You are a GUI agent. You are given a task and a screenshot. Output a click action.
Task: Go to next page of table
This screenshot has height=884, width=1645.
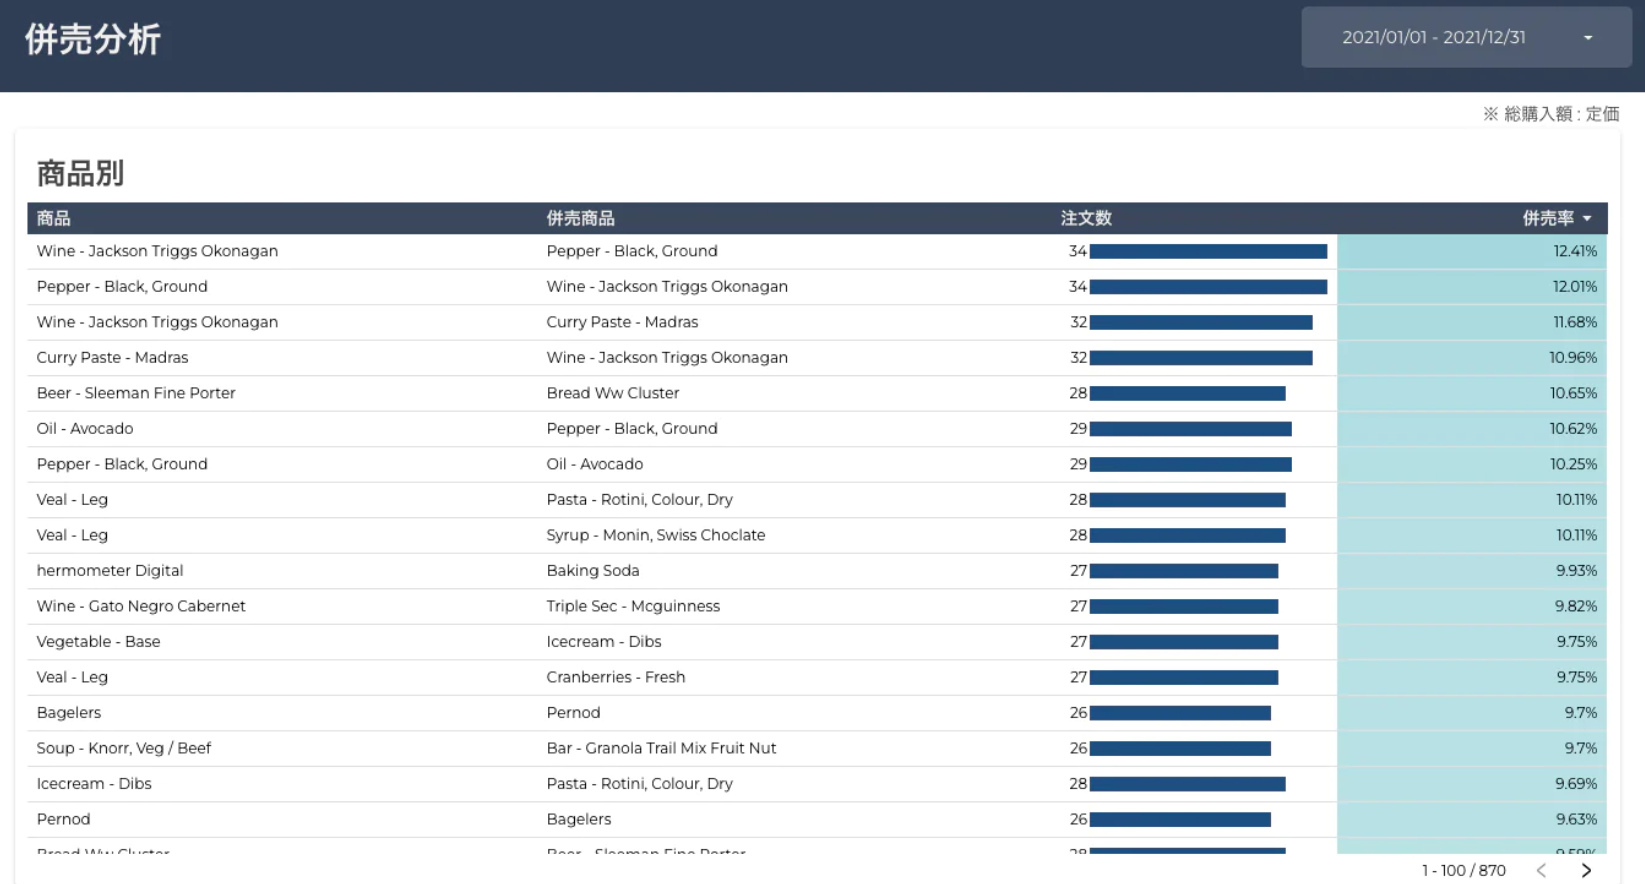1586,870
